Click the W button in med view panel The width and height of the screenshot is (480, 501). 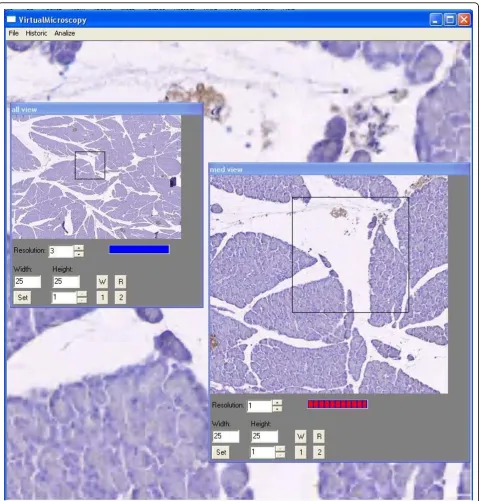coord(301,436)
